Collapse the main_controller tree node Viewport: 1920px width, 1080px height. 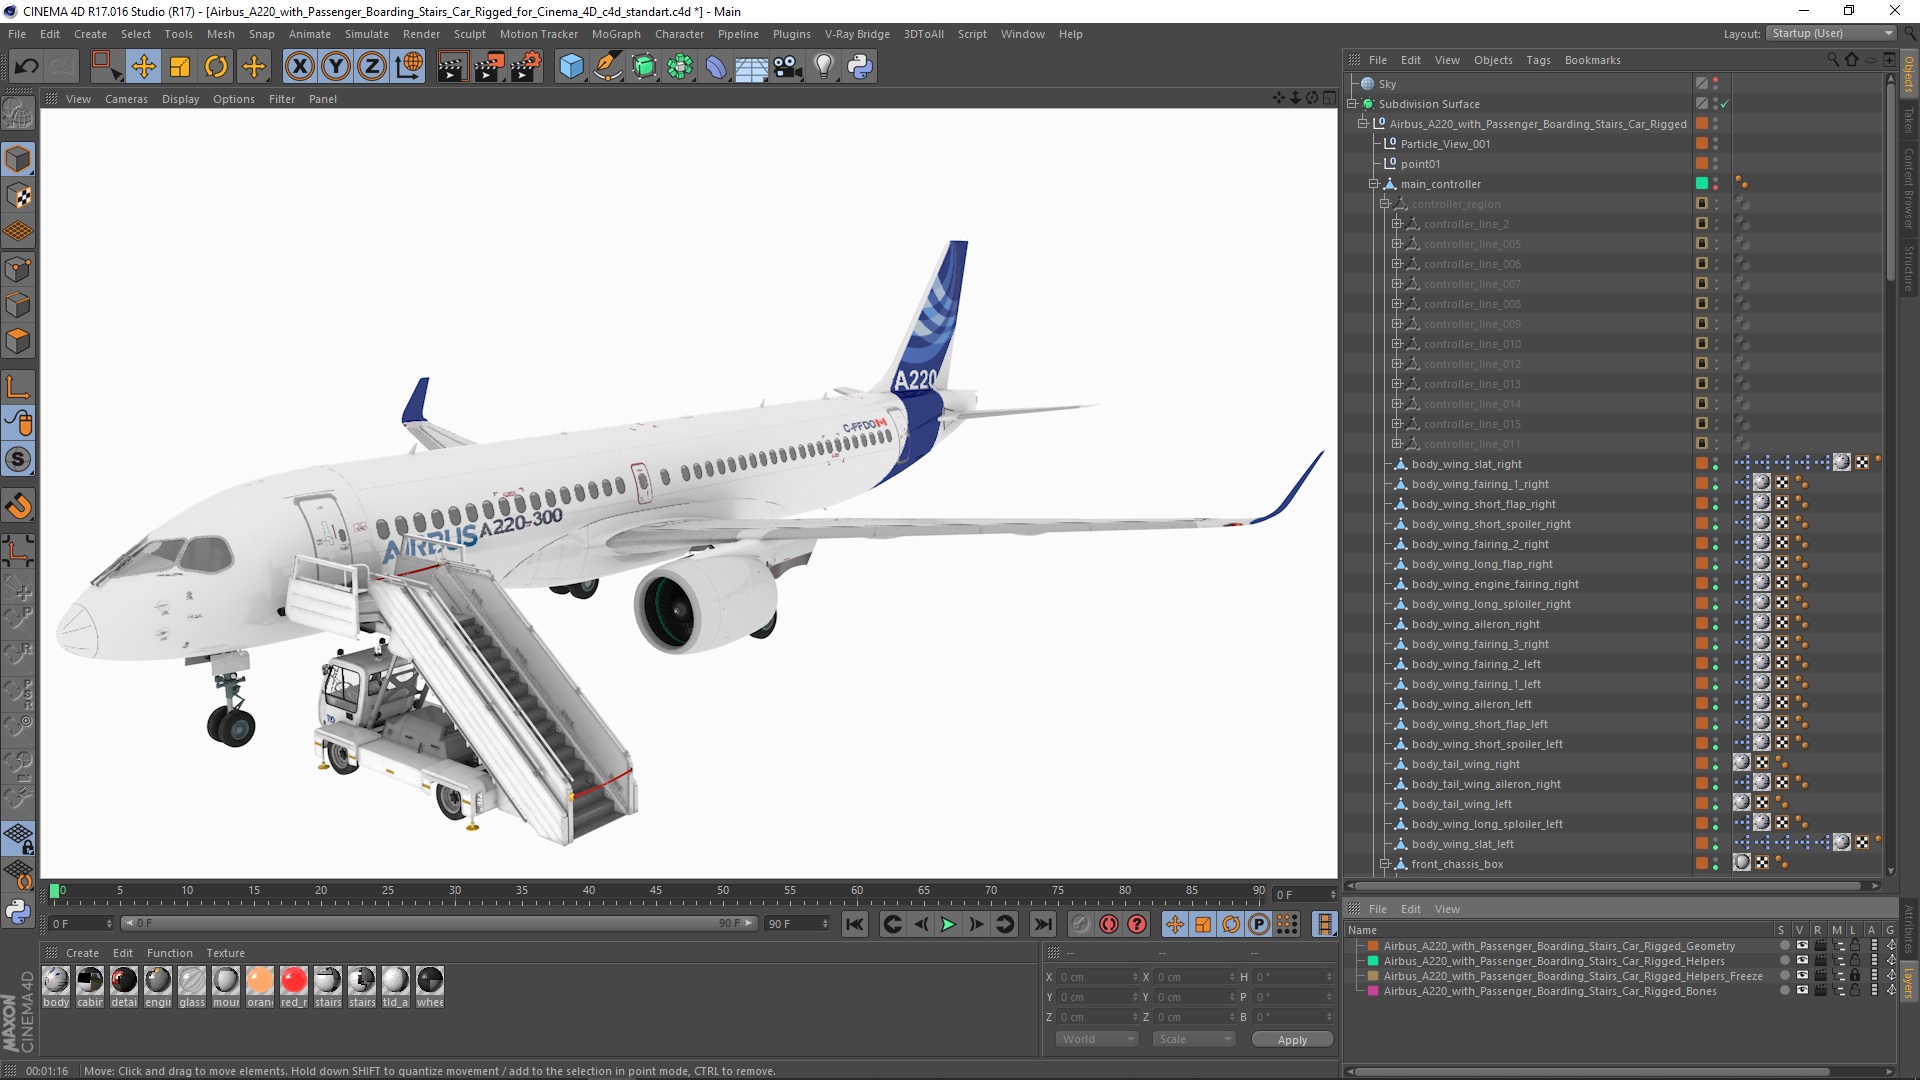click(x=1374, y=184)
